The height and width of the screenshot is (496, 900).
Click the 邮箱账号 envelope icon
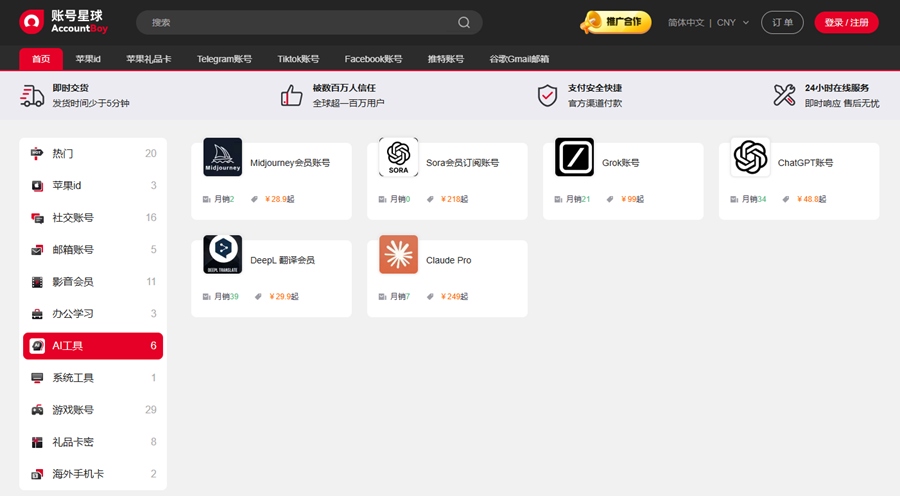tap(37, 250)
